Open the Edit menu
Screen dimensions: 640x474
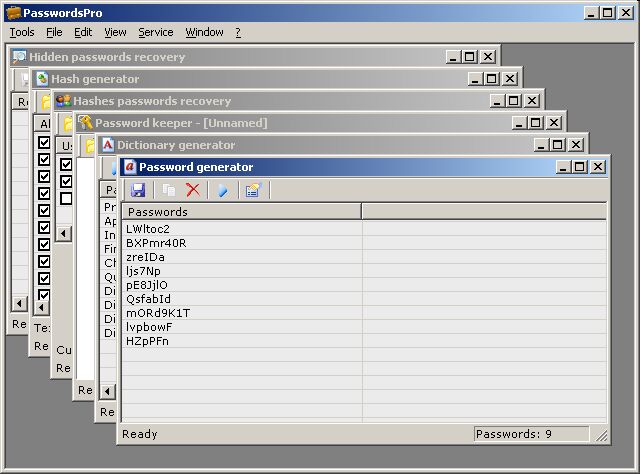83,32
